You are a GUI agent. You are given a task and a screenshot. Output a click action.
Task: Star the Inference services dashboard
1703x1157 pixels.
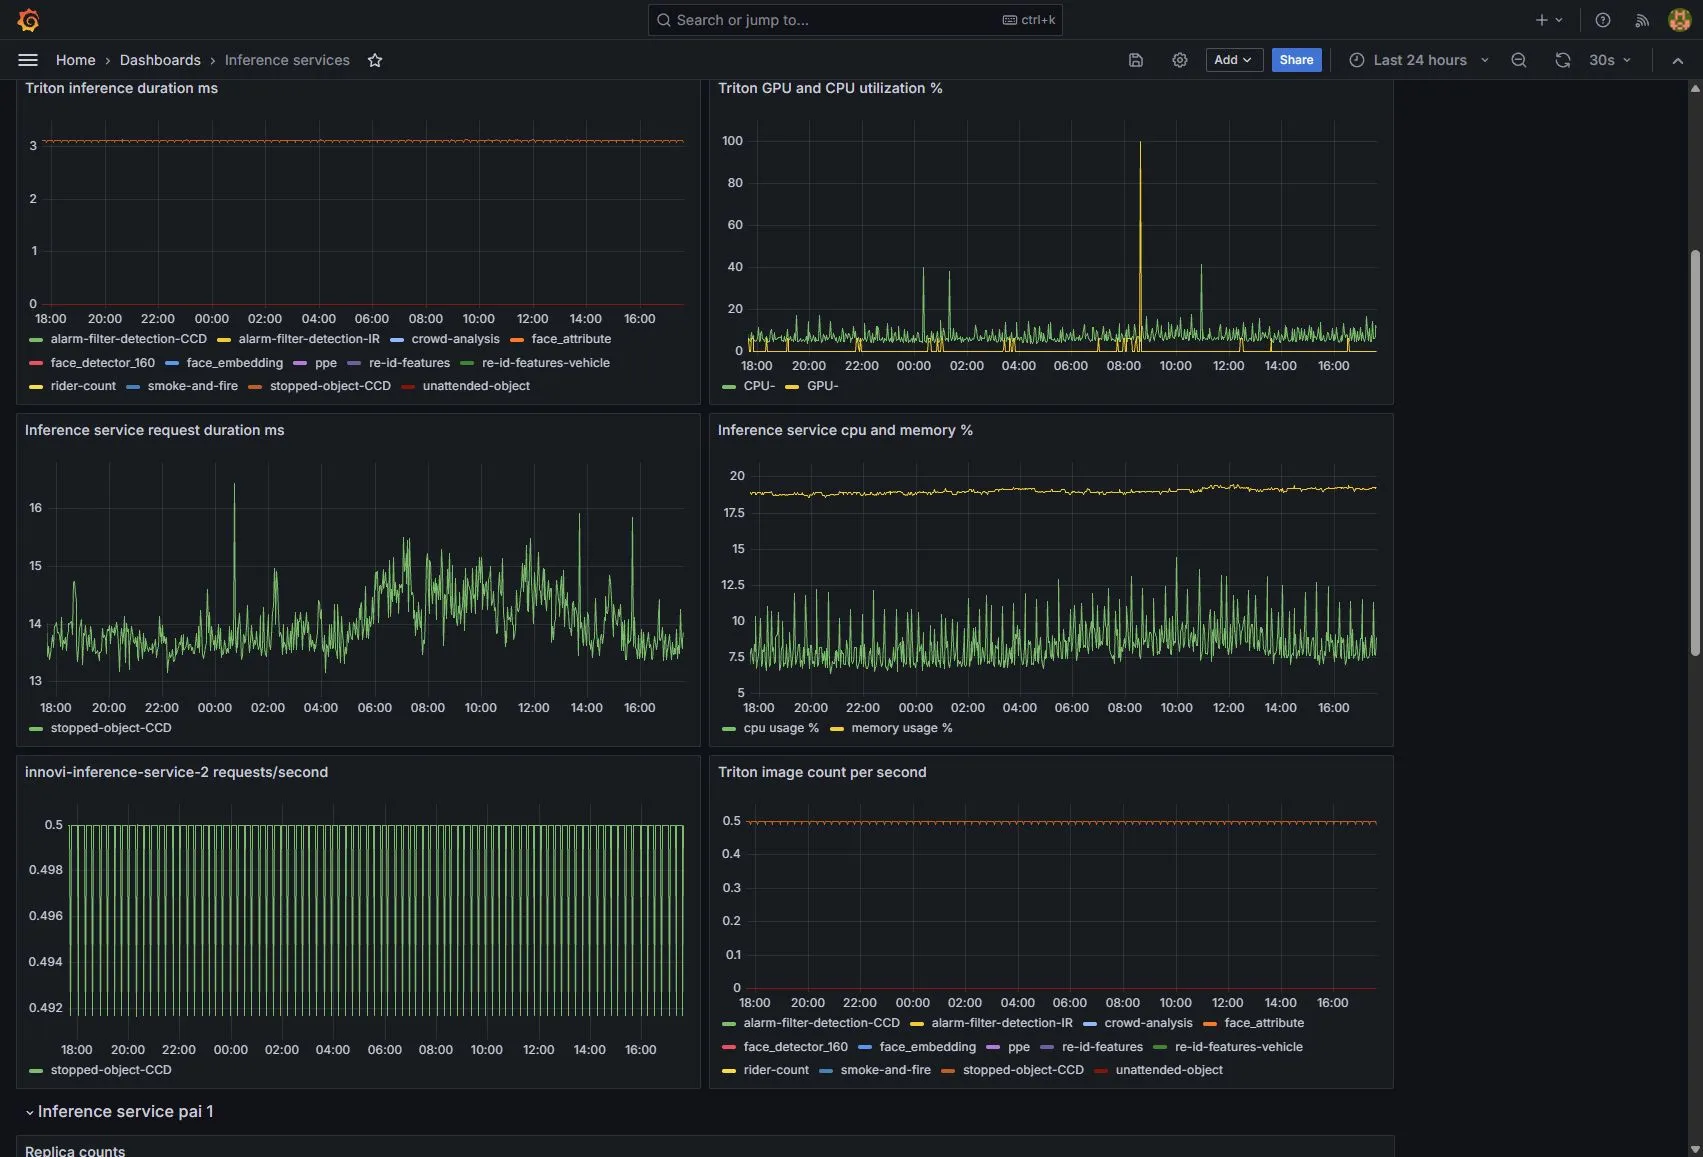pos(375,60)
